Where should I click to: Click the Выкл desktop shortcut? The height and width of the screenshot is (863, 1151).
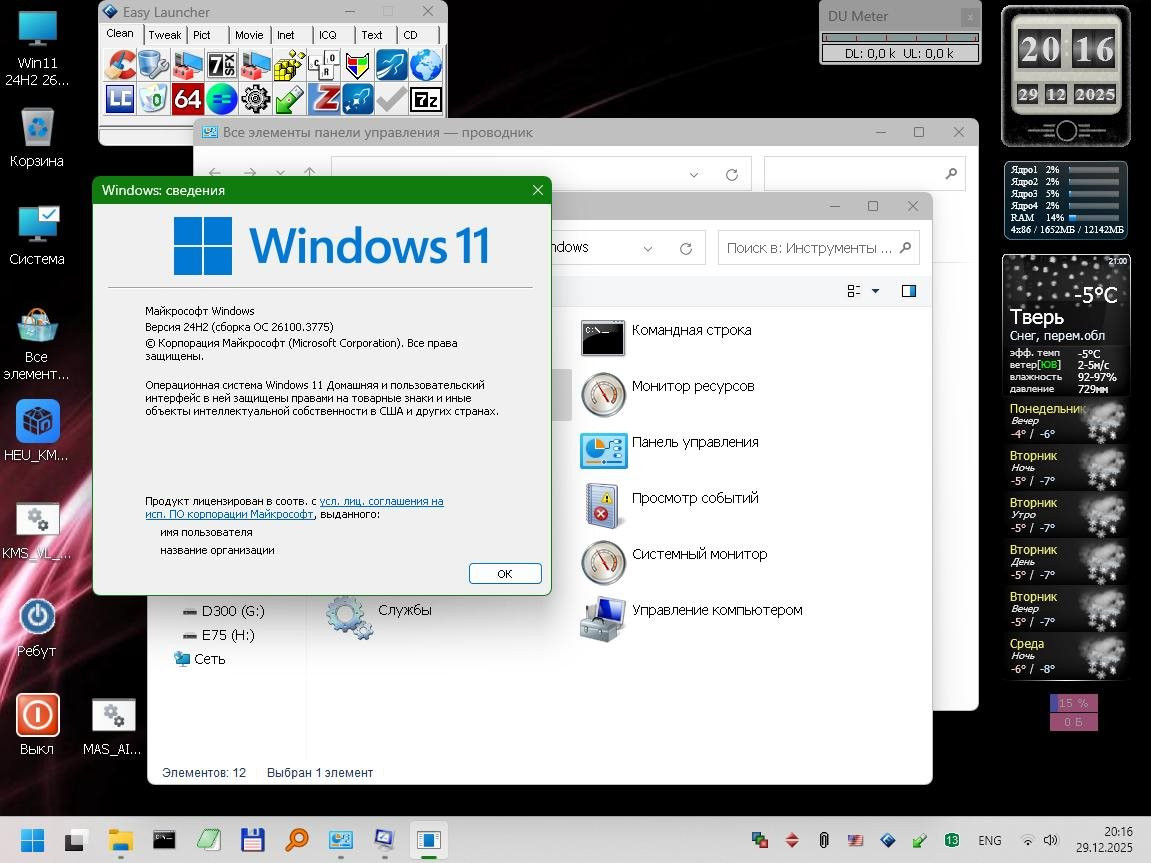click(37, 725)
